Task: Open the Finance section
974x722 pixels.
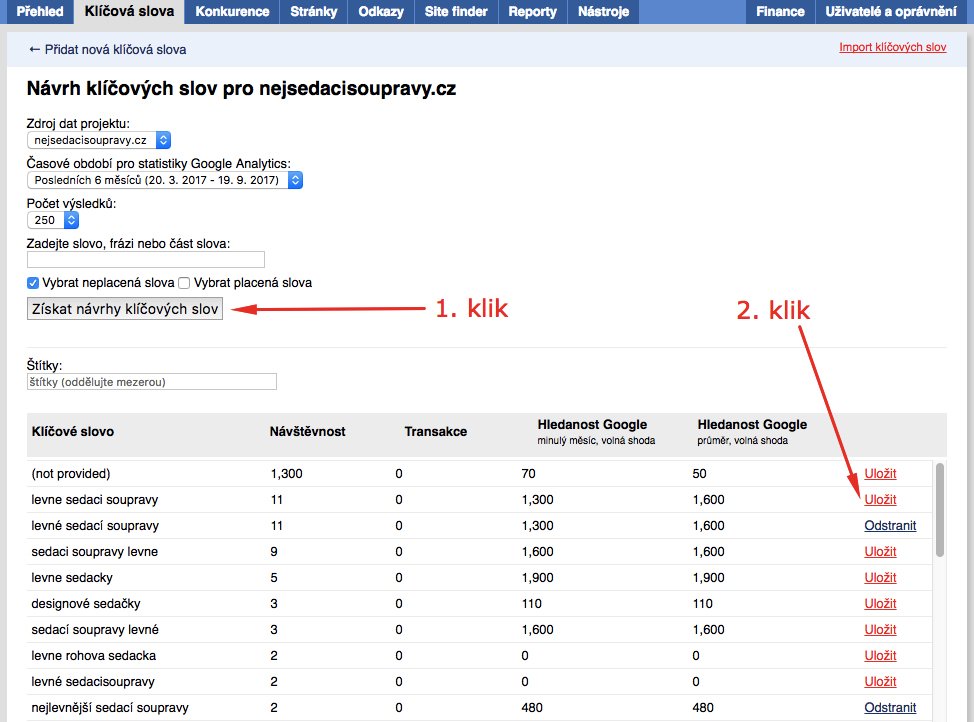Action: coord(779,12)
